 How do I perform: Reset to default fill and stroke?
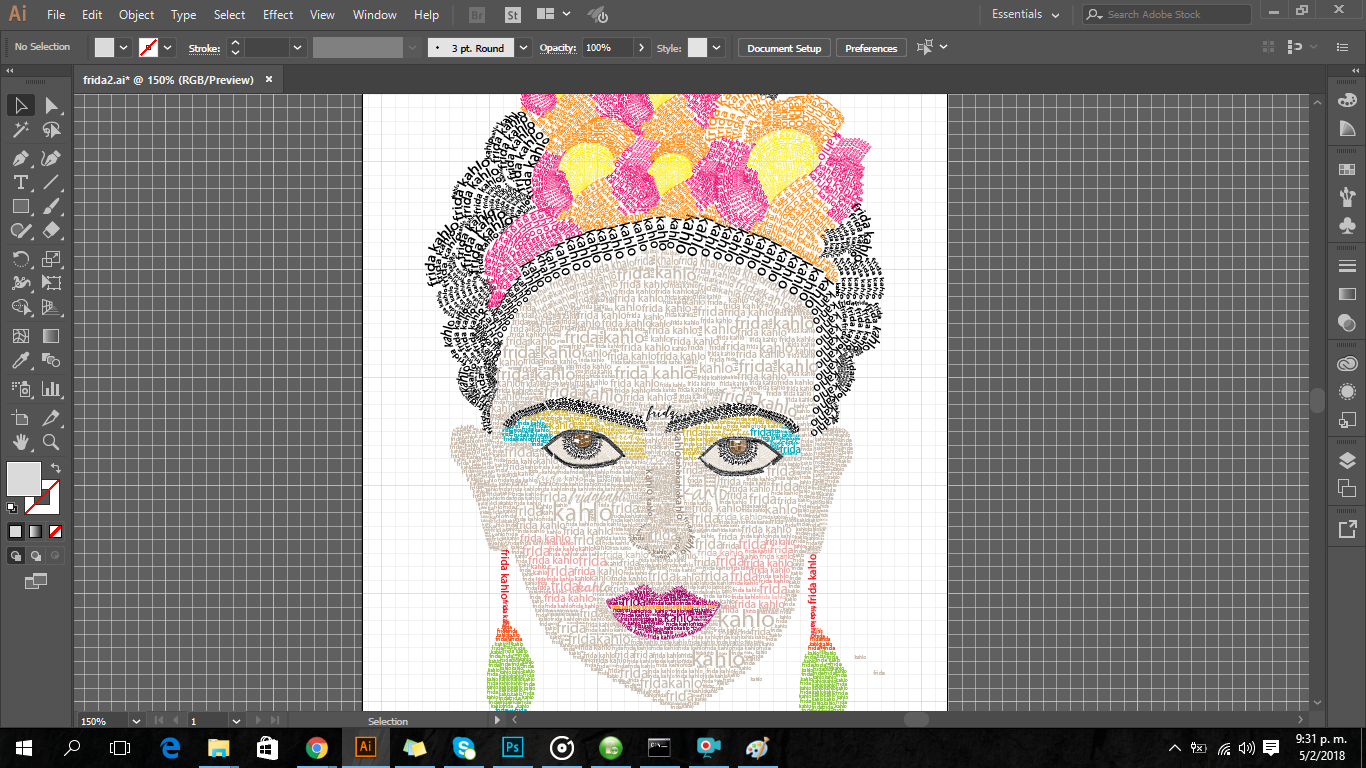12,508
